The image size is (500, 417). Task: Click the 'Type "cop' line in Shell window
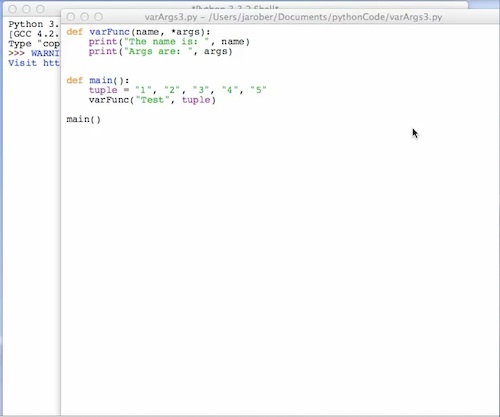pyautogui.click(x=34, y=44)
